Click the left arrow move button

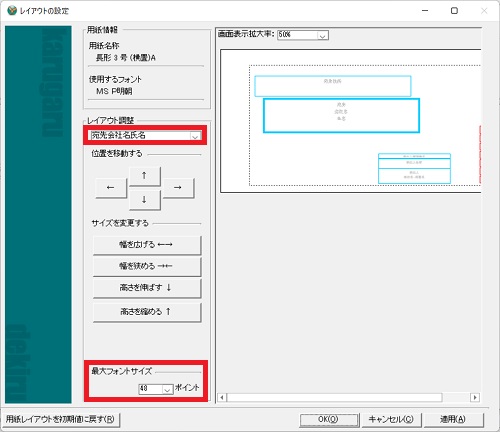[x=111, y=188]
